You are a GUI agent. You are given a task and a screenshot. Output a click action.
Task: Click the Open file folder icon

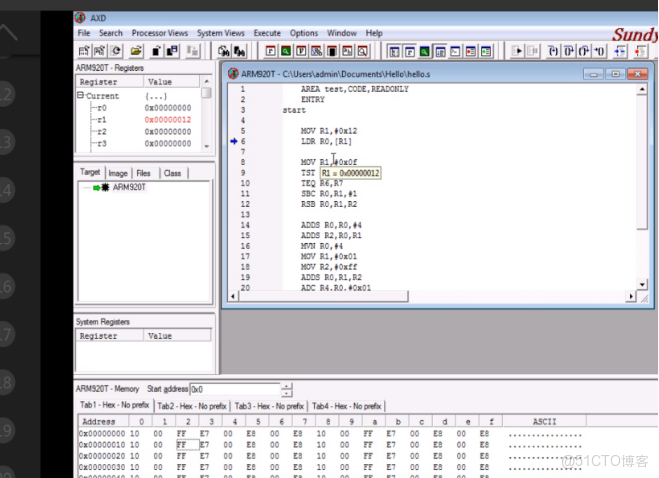coord(136,50)
